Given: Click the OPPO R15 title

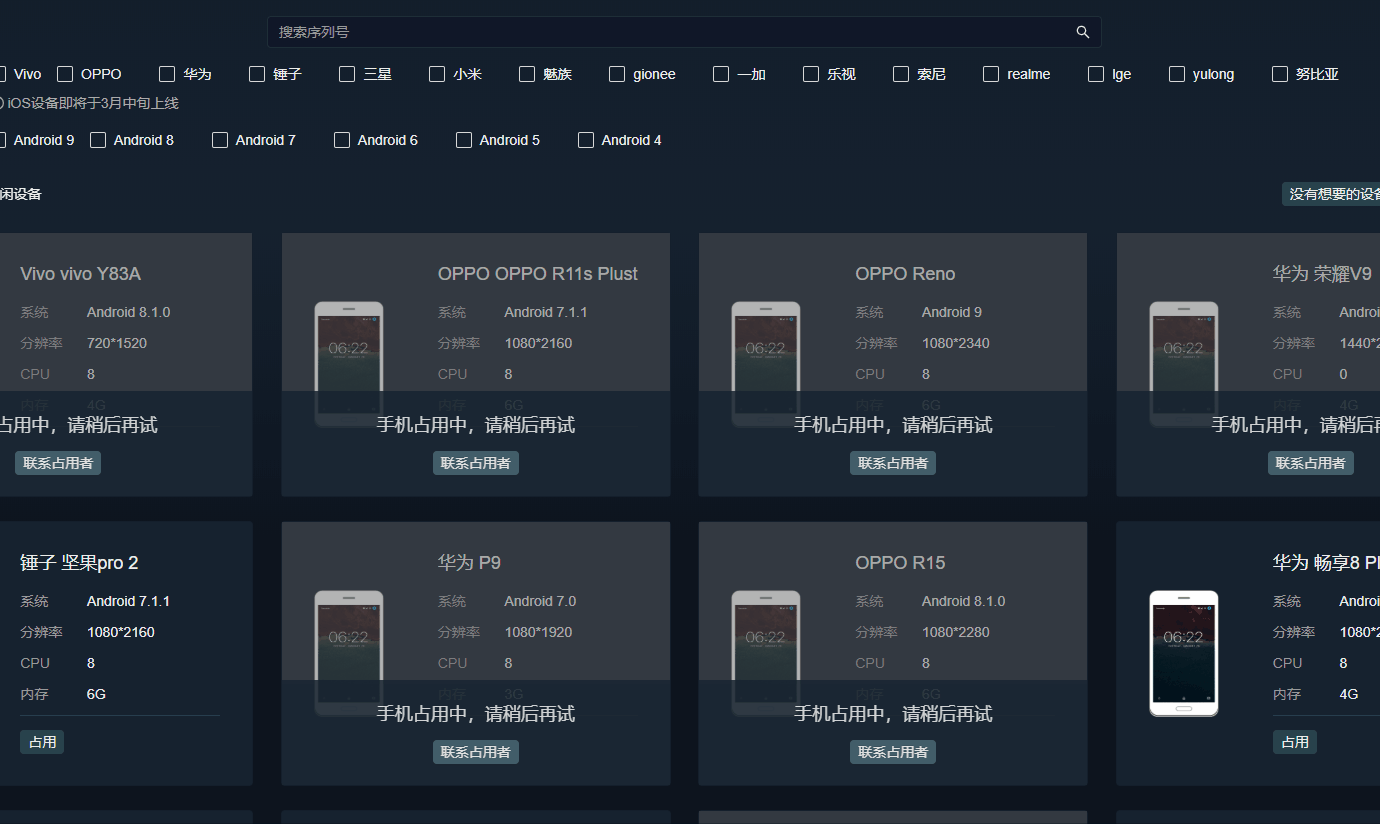Looking at the screenshot, I should point(900,563).
